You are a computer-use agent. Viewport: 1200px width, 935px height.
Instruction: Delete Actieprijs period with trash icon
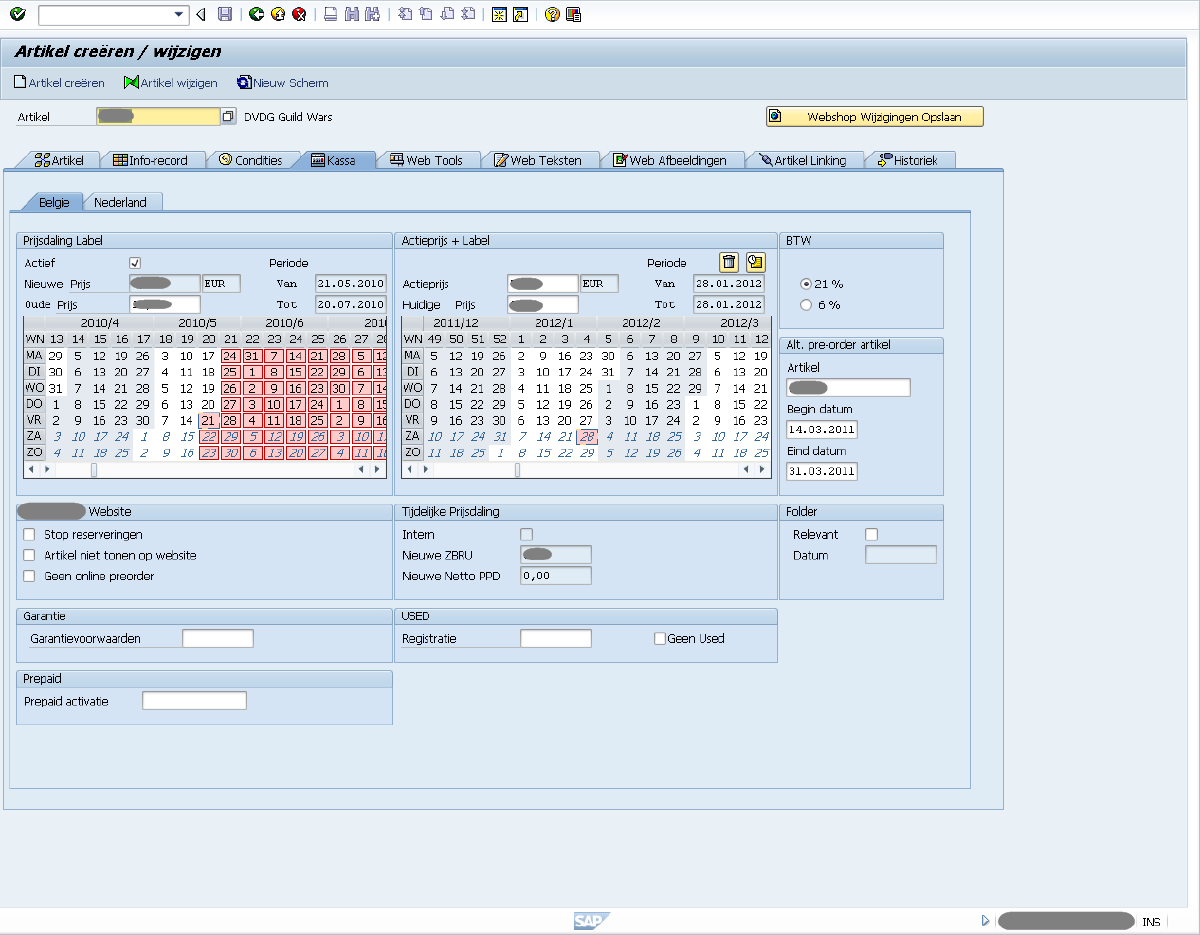tap(729, 262)
